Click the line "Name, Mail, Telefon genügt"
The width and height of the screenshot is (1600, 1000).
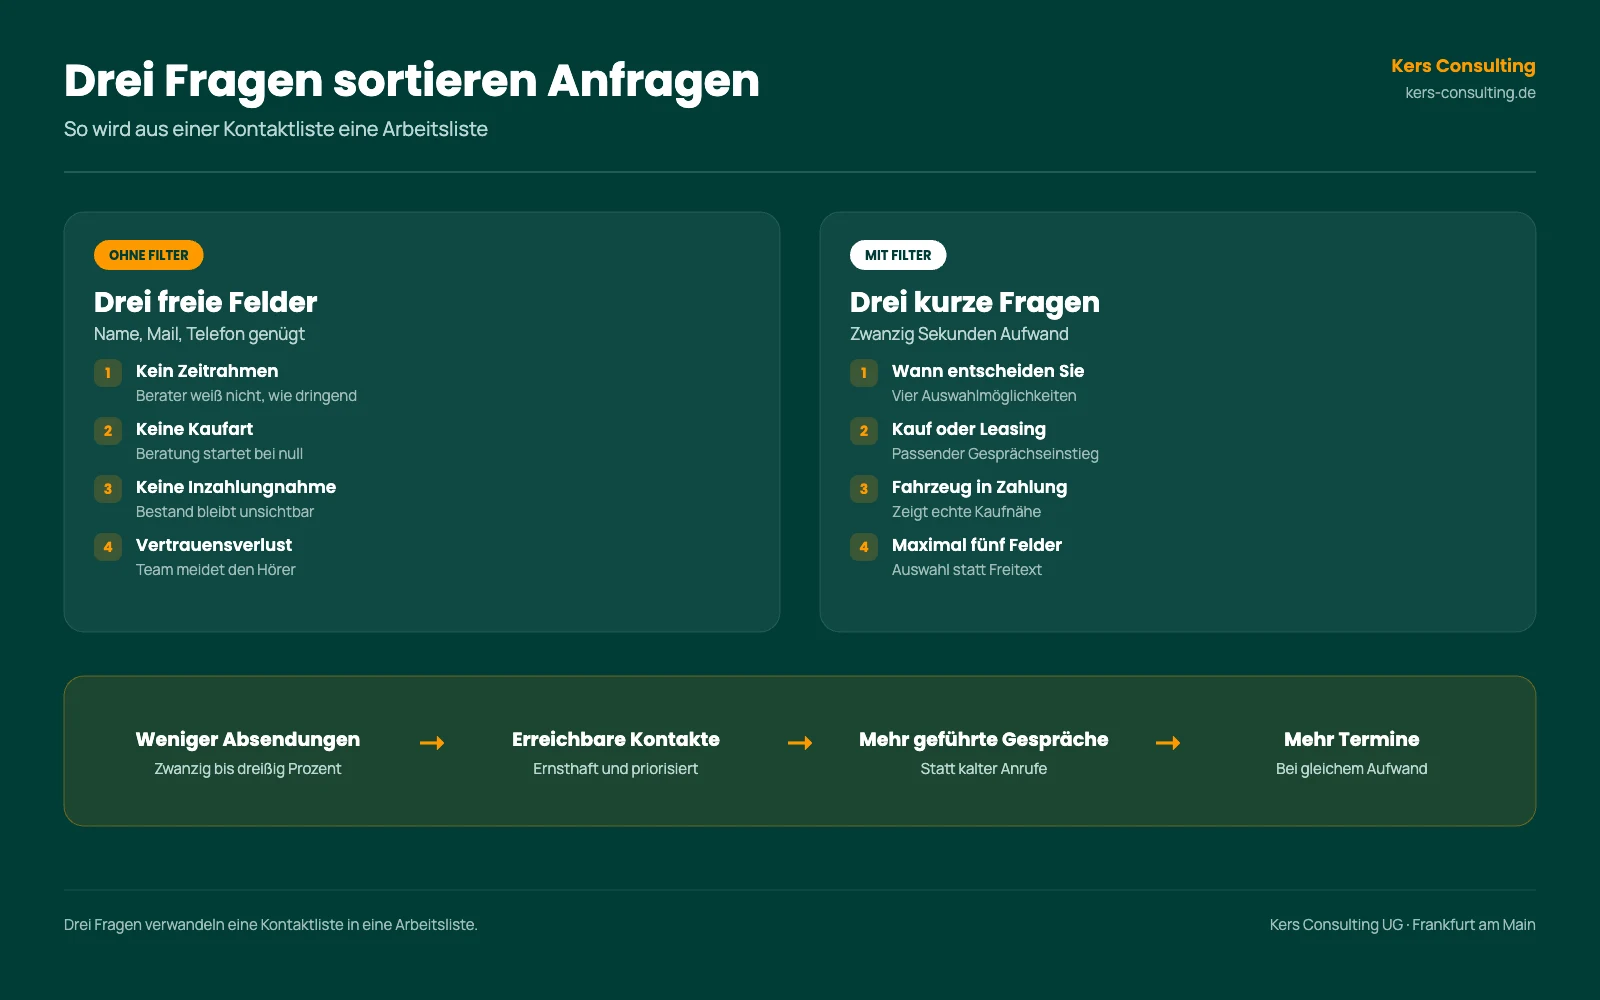click(199, 334)
